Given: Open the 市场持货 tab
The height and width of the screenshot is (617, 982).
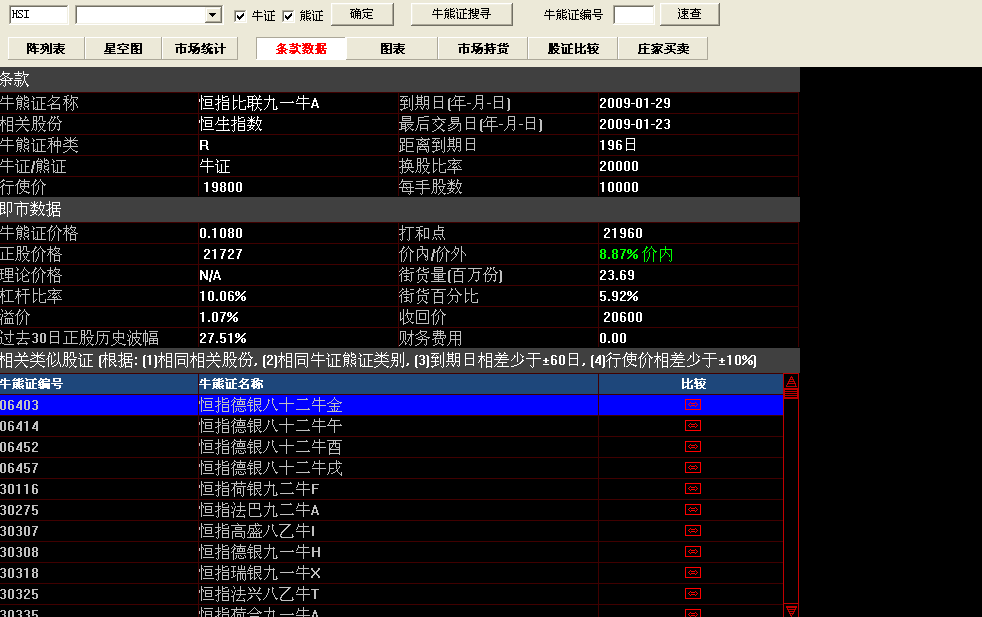Looking at the screenshot, I should (x=483, y=49).
